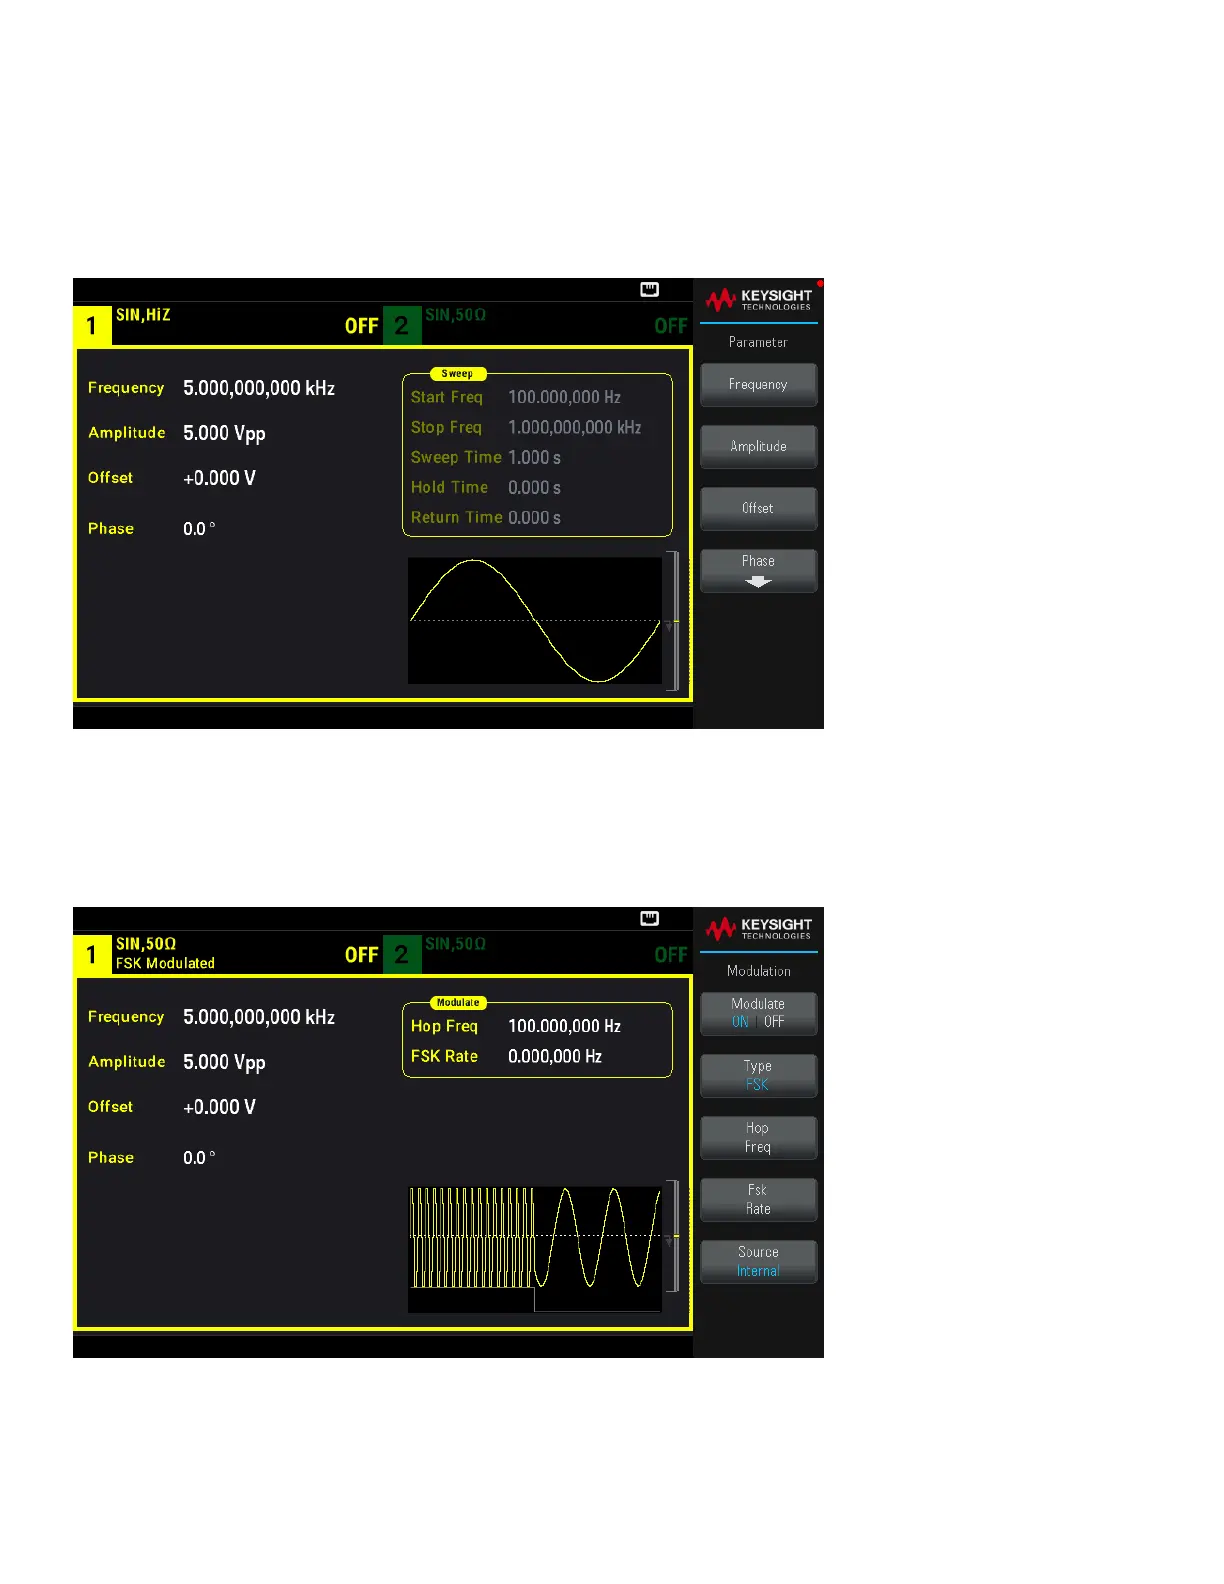Select the Frequency softkey in the Parameter menu
The image size is (1224, 1584).
(758, 384)
